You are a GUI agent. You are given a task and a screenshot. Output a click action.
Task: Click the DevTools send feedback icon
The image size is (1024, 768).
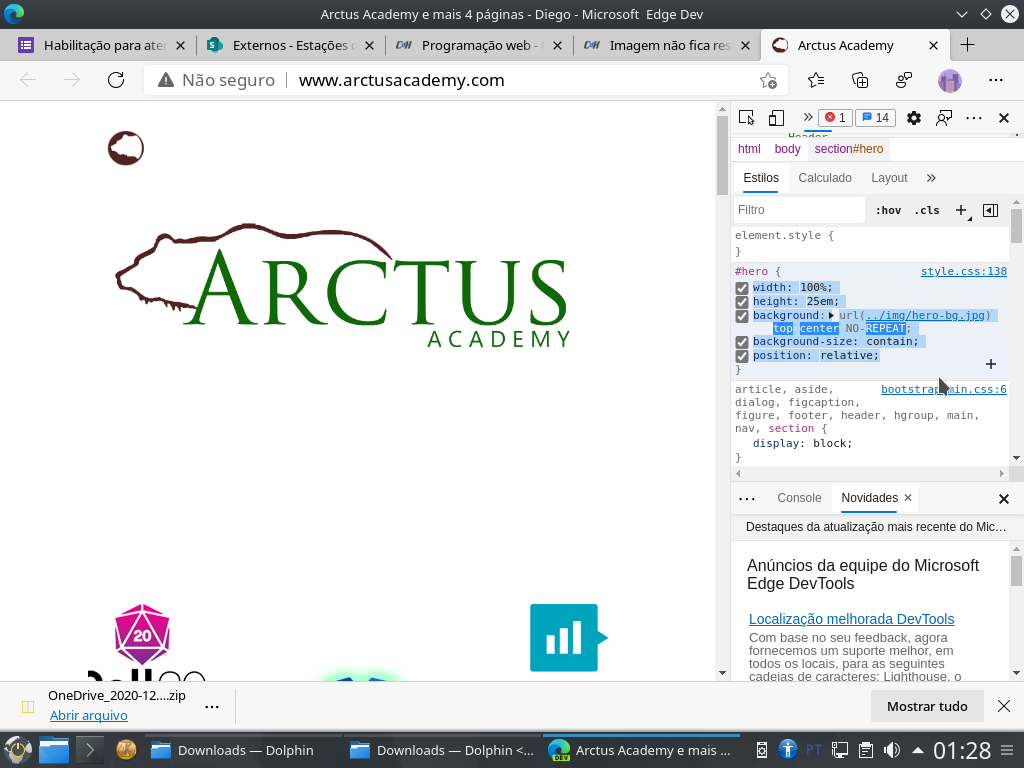coord(944,118)
